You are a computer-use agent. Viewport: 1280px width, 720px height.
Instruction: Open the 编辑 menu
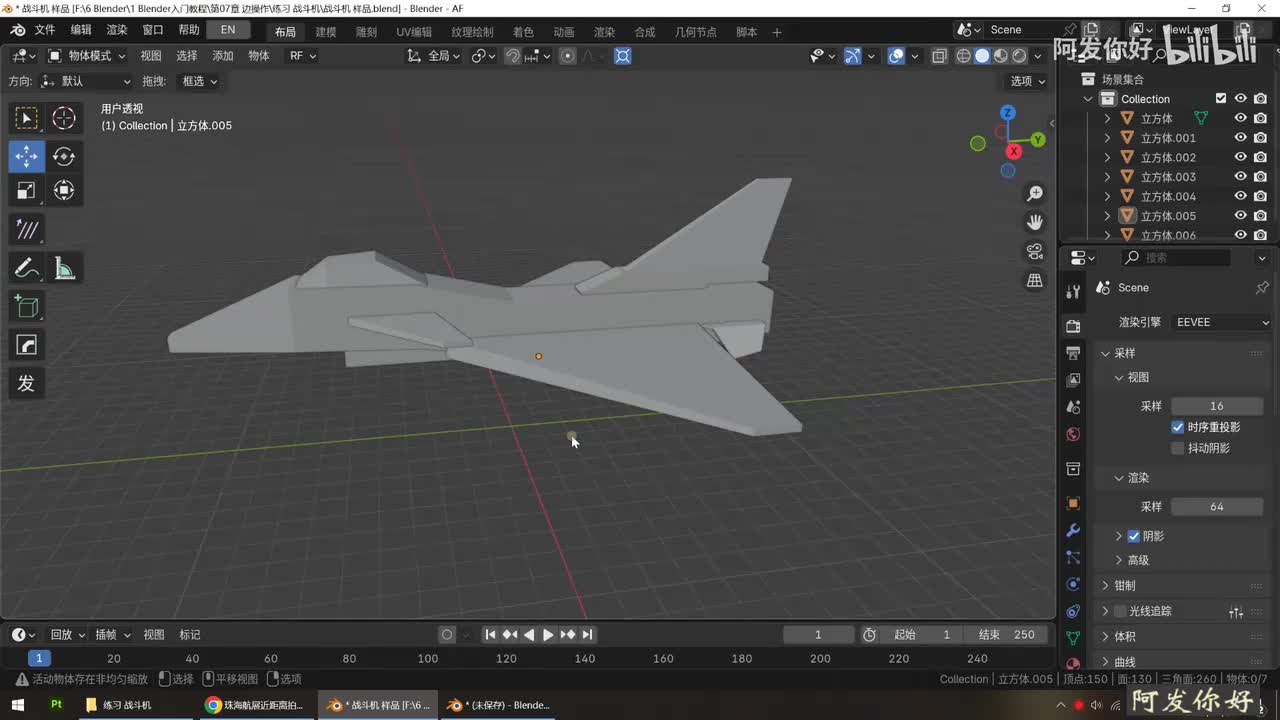[x=81, y=30]
